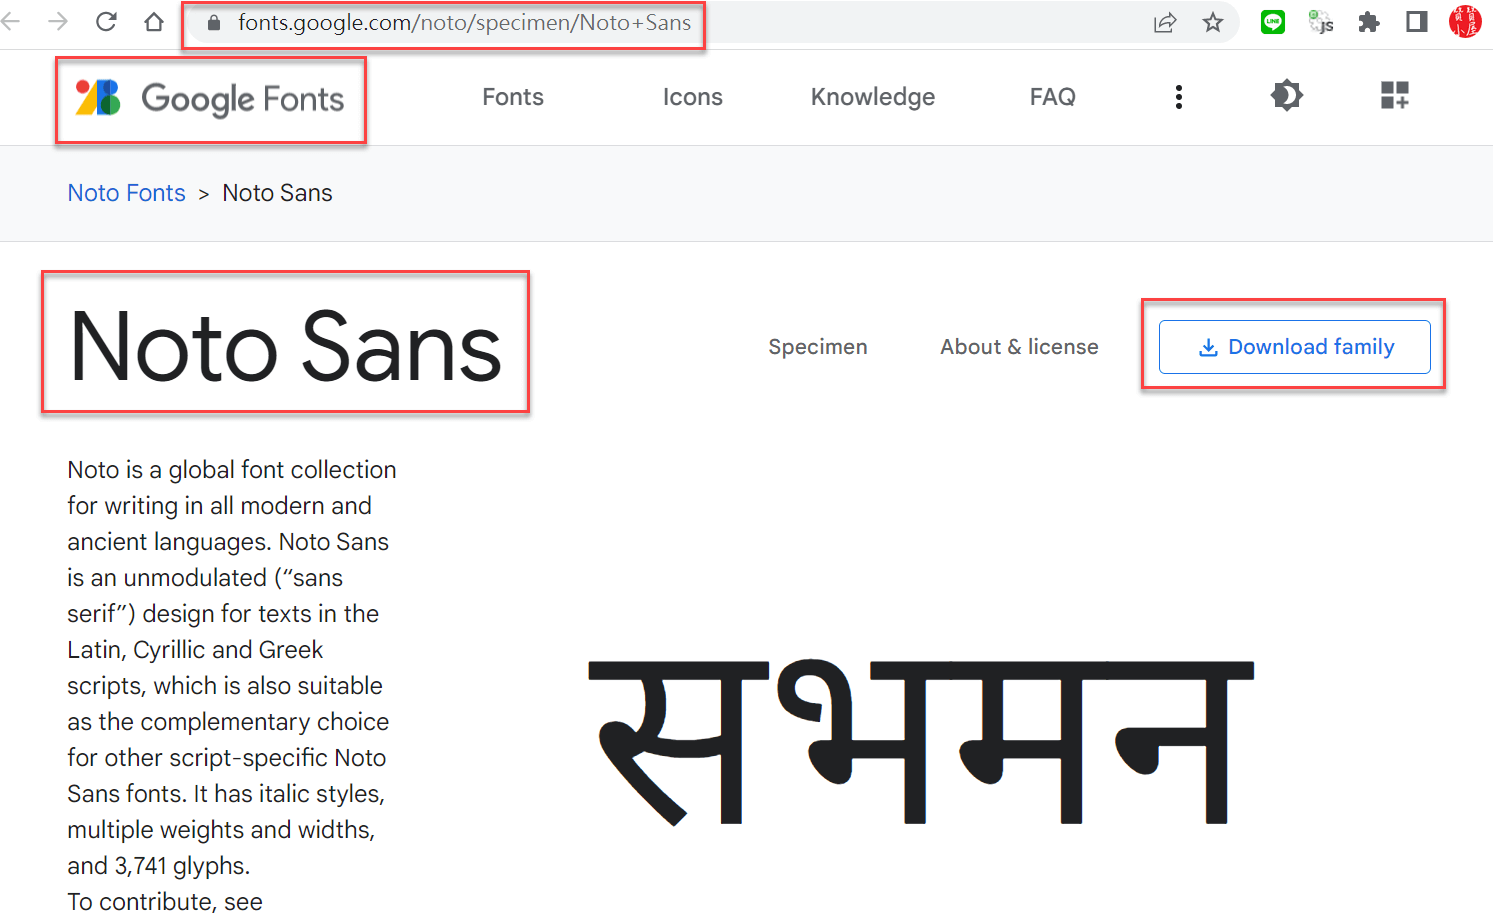Switch to the Specimen tab

pos(818,347)
